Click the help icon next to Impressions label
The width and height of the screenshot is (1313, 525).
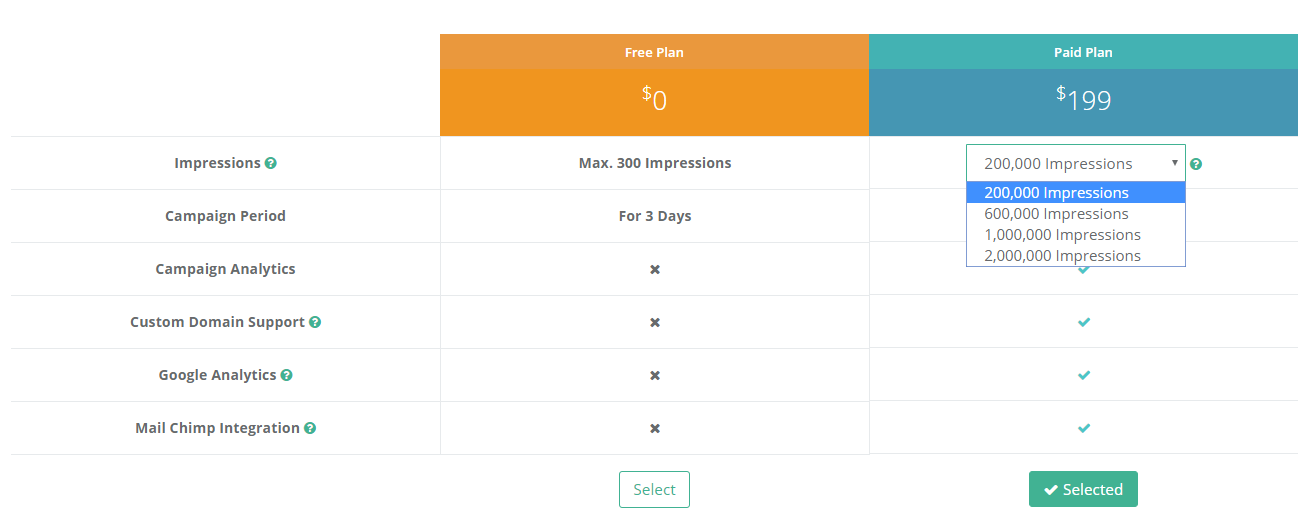coord(271,163)
